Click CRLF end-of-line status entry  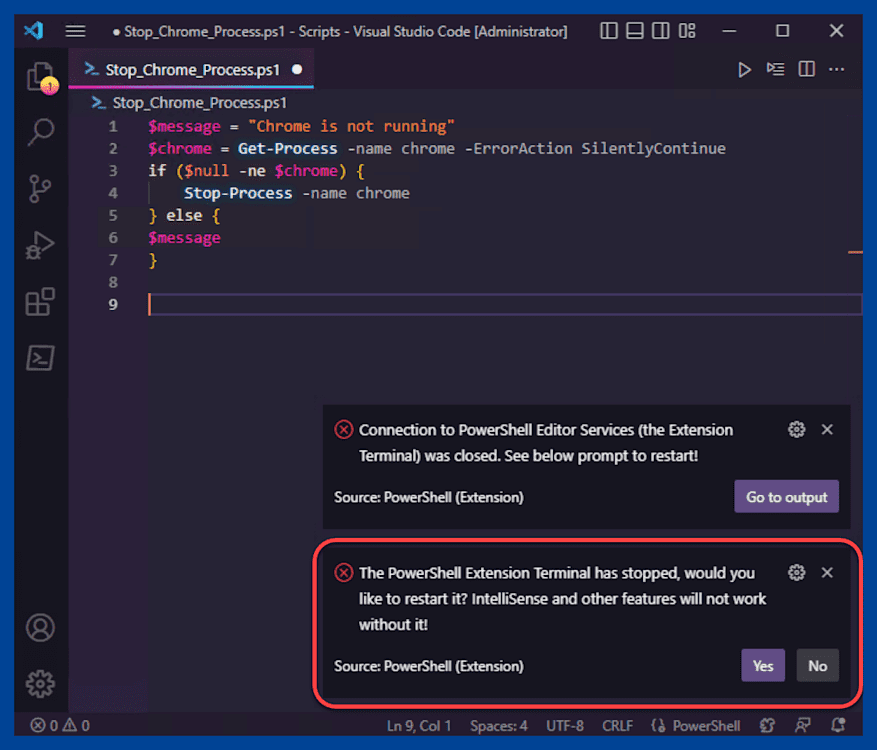pyautogui.click(x=617, y=725)
